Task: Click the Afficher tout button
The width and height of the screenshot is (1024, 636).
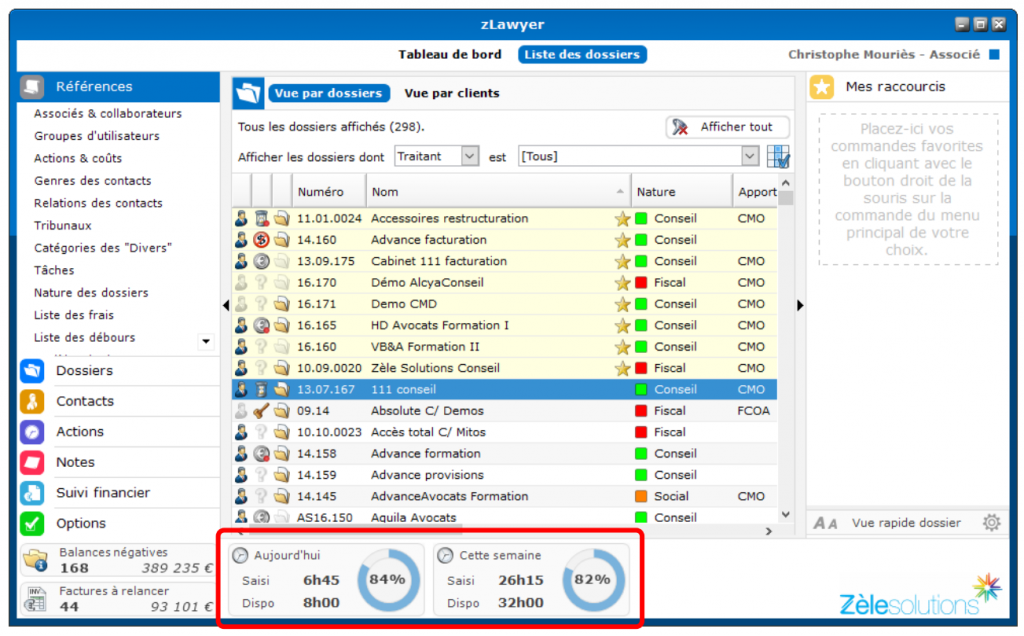Action: [727, 127]
